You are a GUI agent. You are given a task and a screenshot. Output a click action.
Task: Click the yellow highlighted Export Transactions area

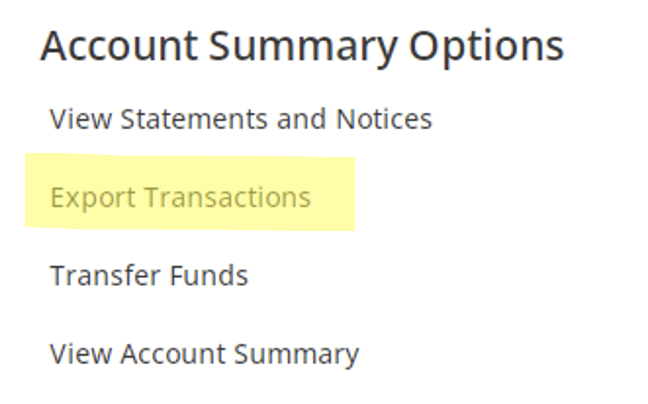tap(190, 195)
